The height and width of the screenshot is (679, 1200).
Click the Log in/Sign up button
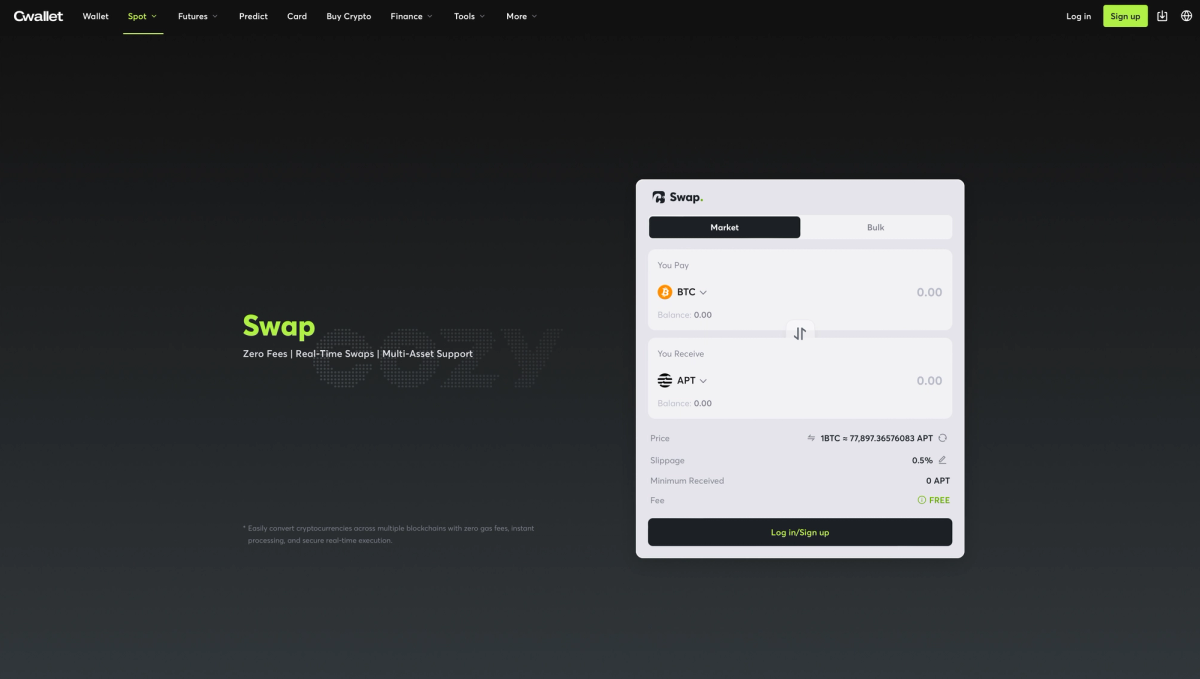(800, 532)
